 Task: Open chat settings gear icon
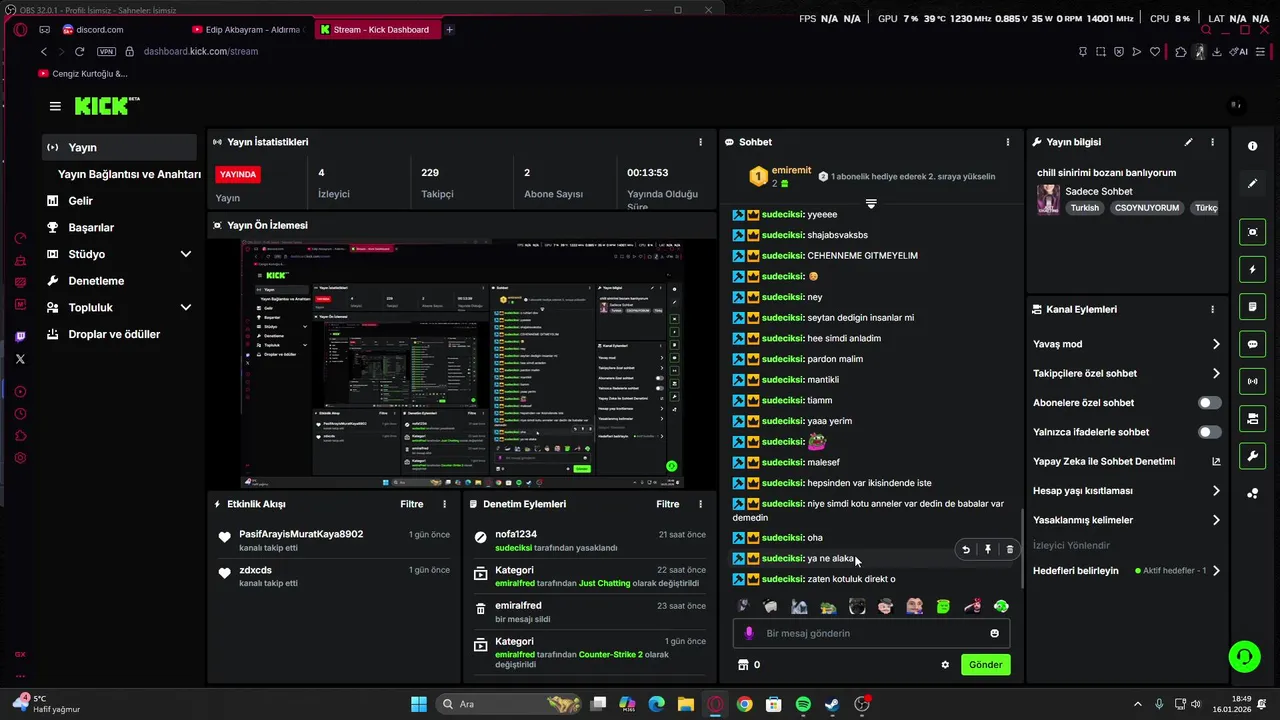pyautogui.click(x=945, y=665)
